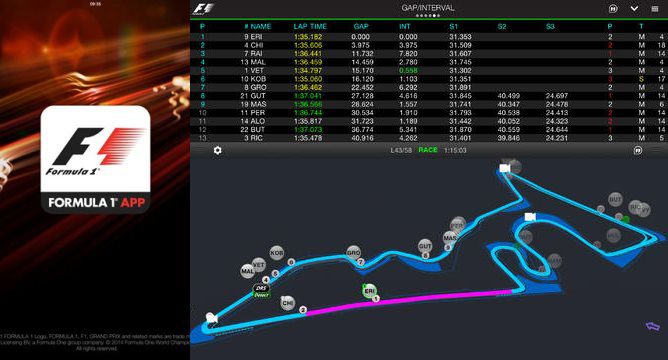Sort by GAP column header

360,26
